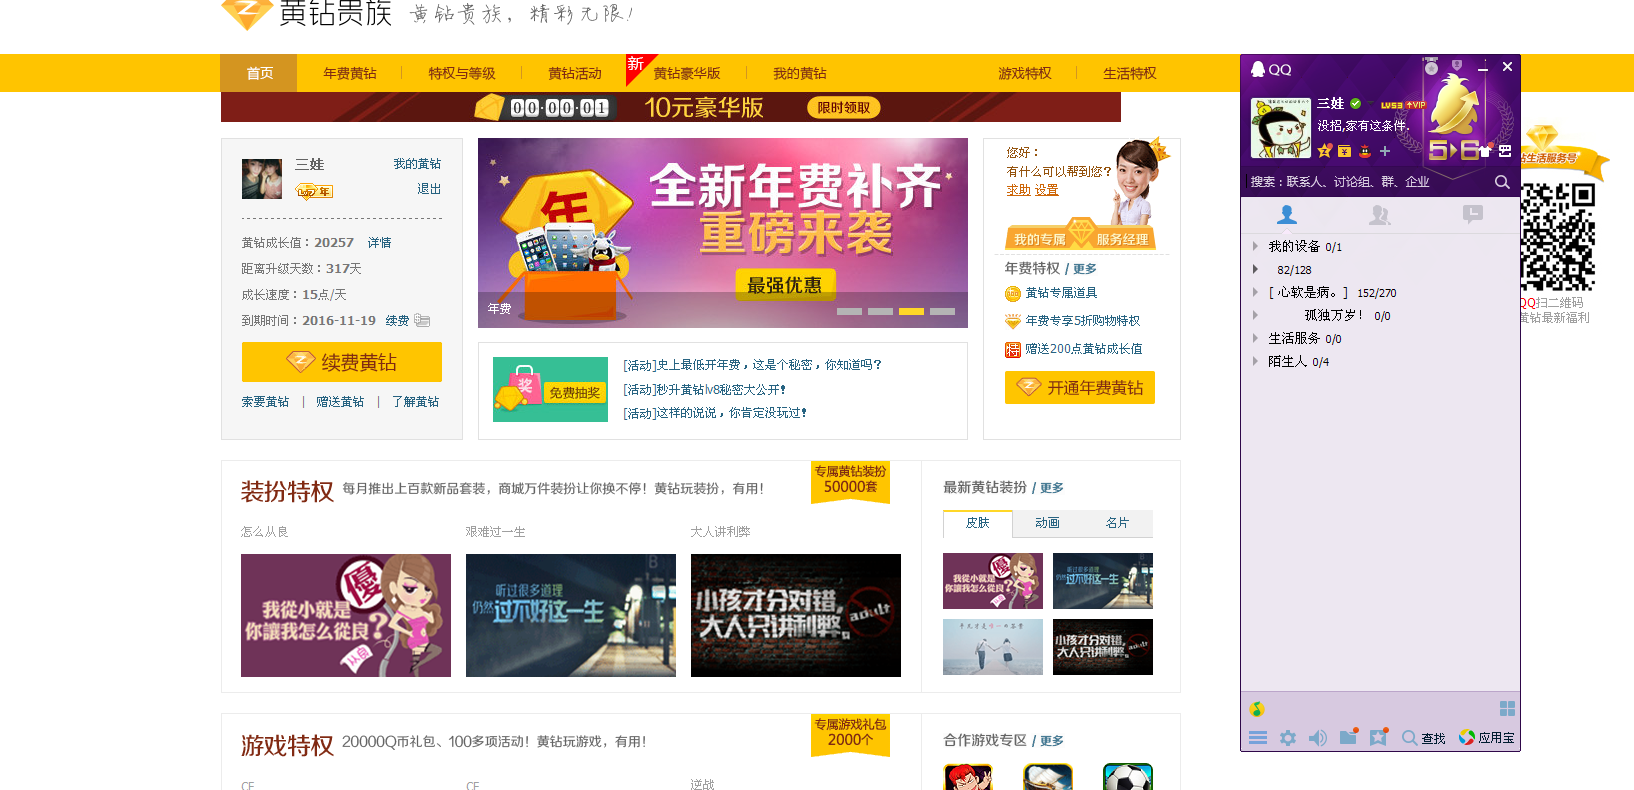
Task: Click the red QQ penguin app icon
Action: tap(1365, 151)
